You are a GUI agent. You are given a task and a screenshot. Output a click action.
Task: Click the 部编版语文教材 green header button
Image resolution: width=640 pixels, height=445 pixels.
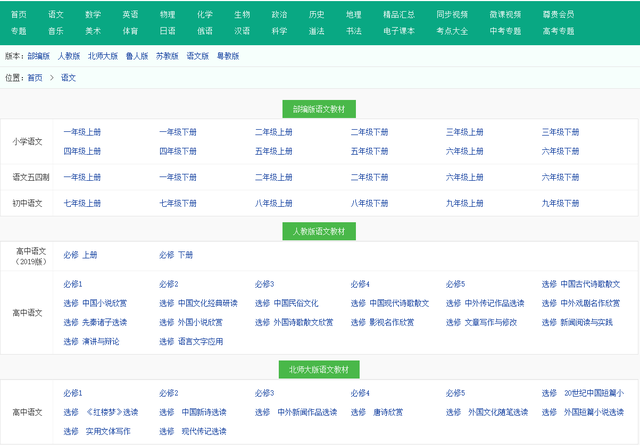[319, 109]
